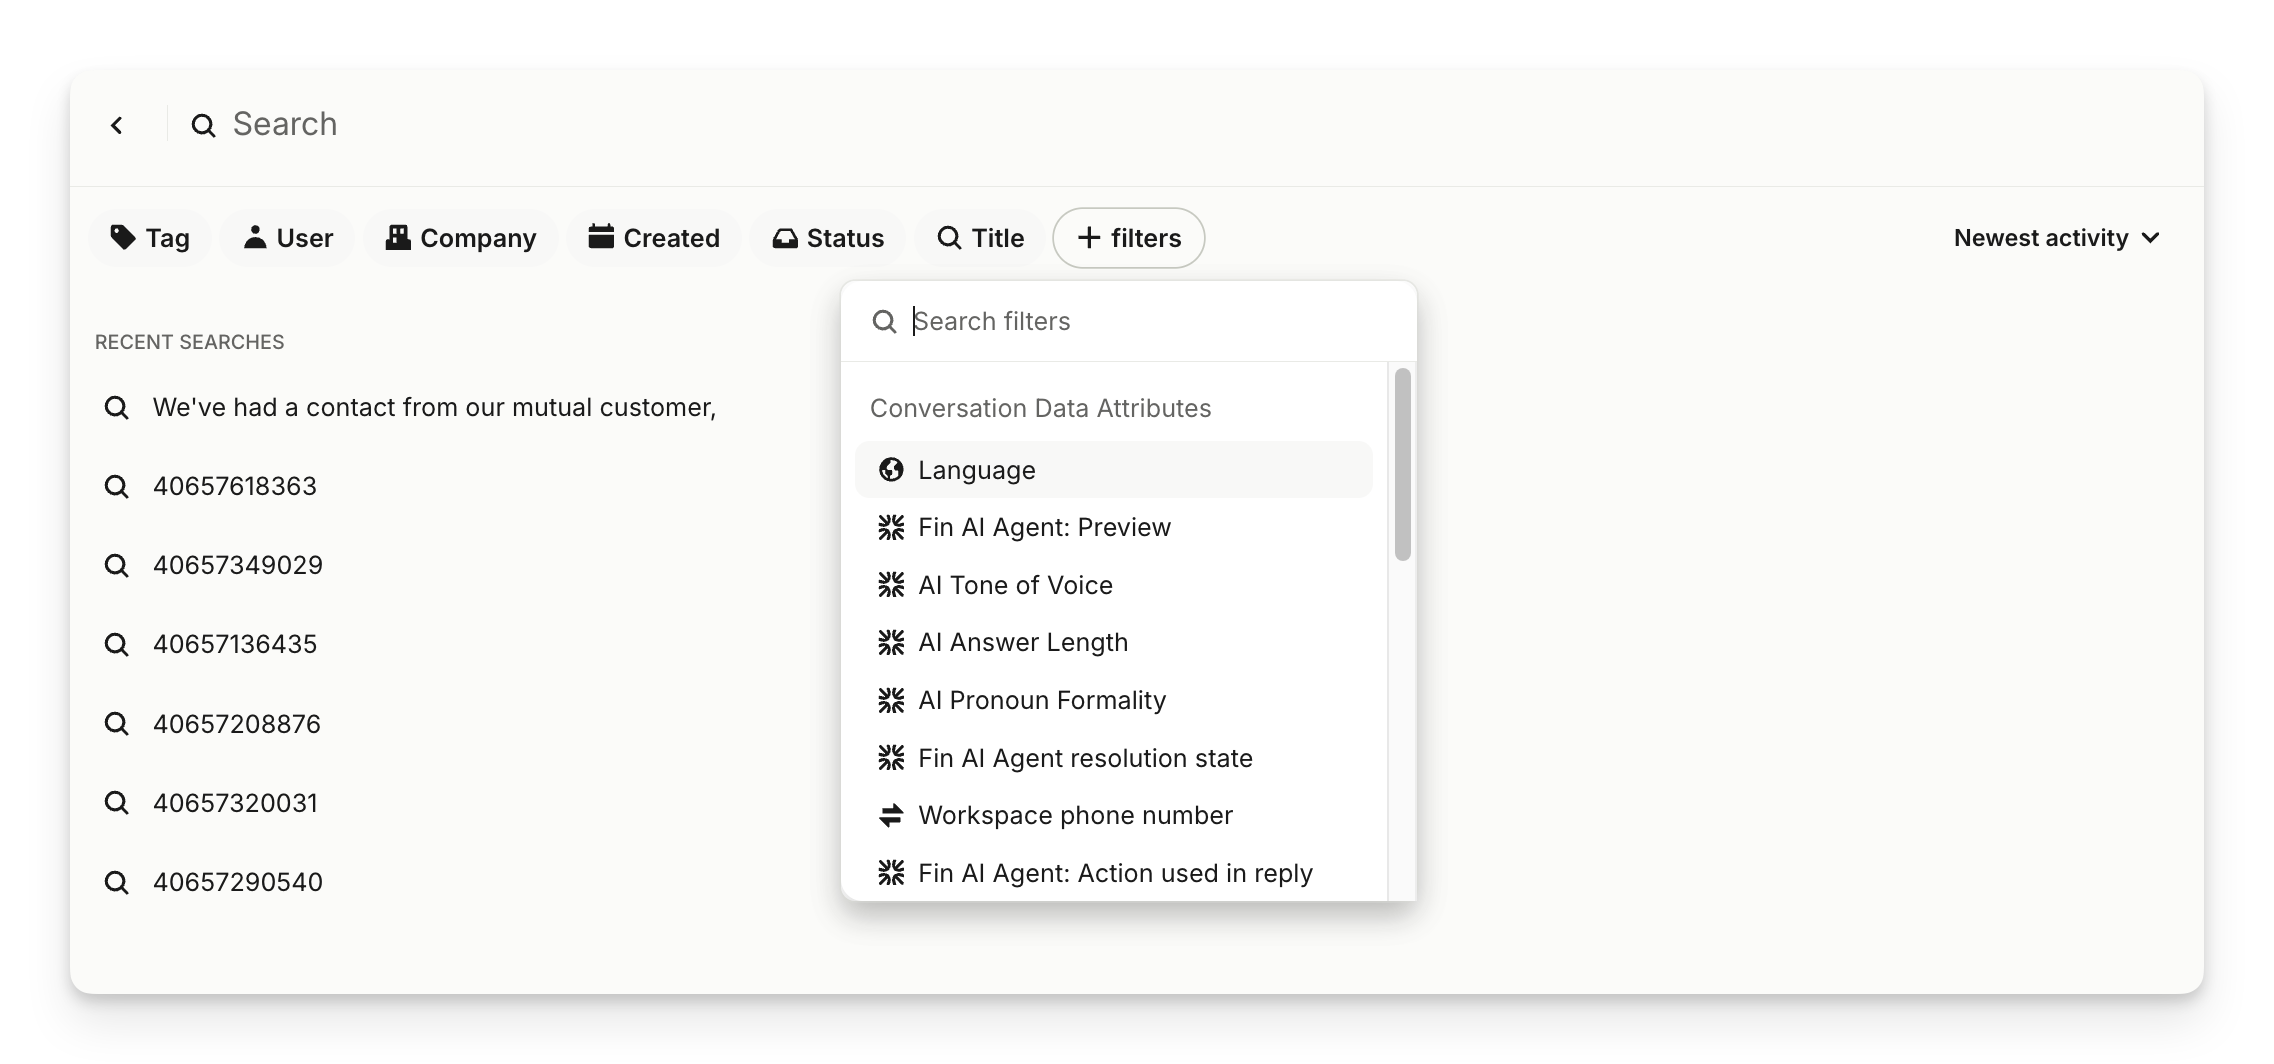Click the person icon in User filter

point(255,237)
